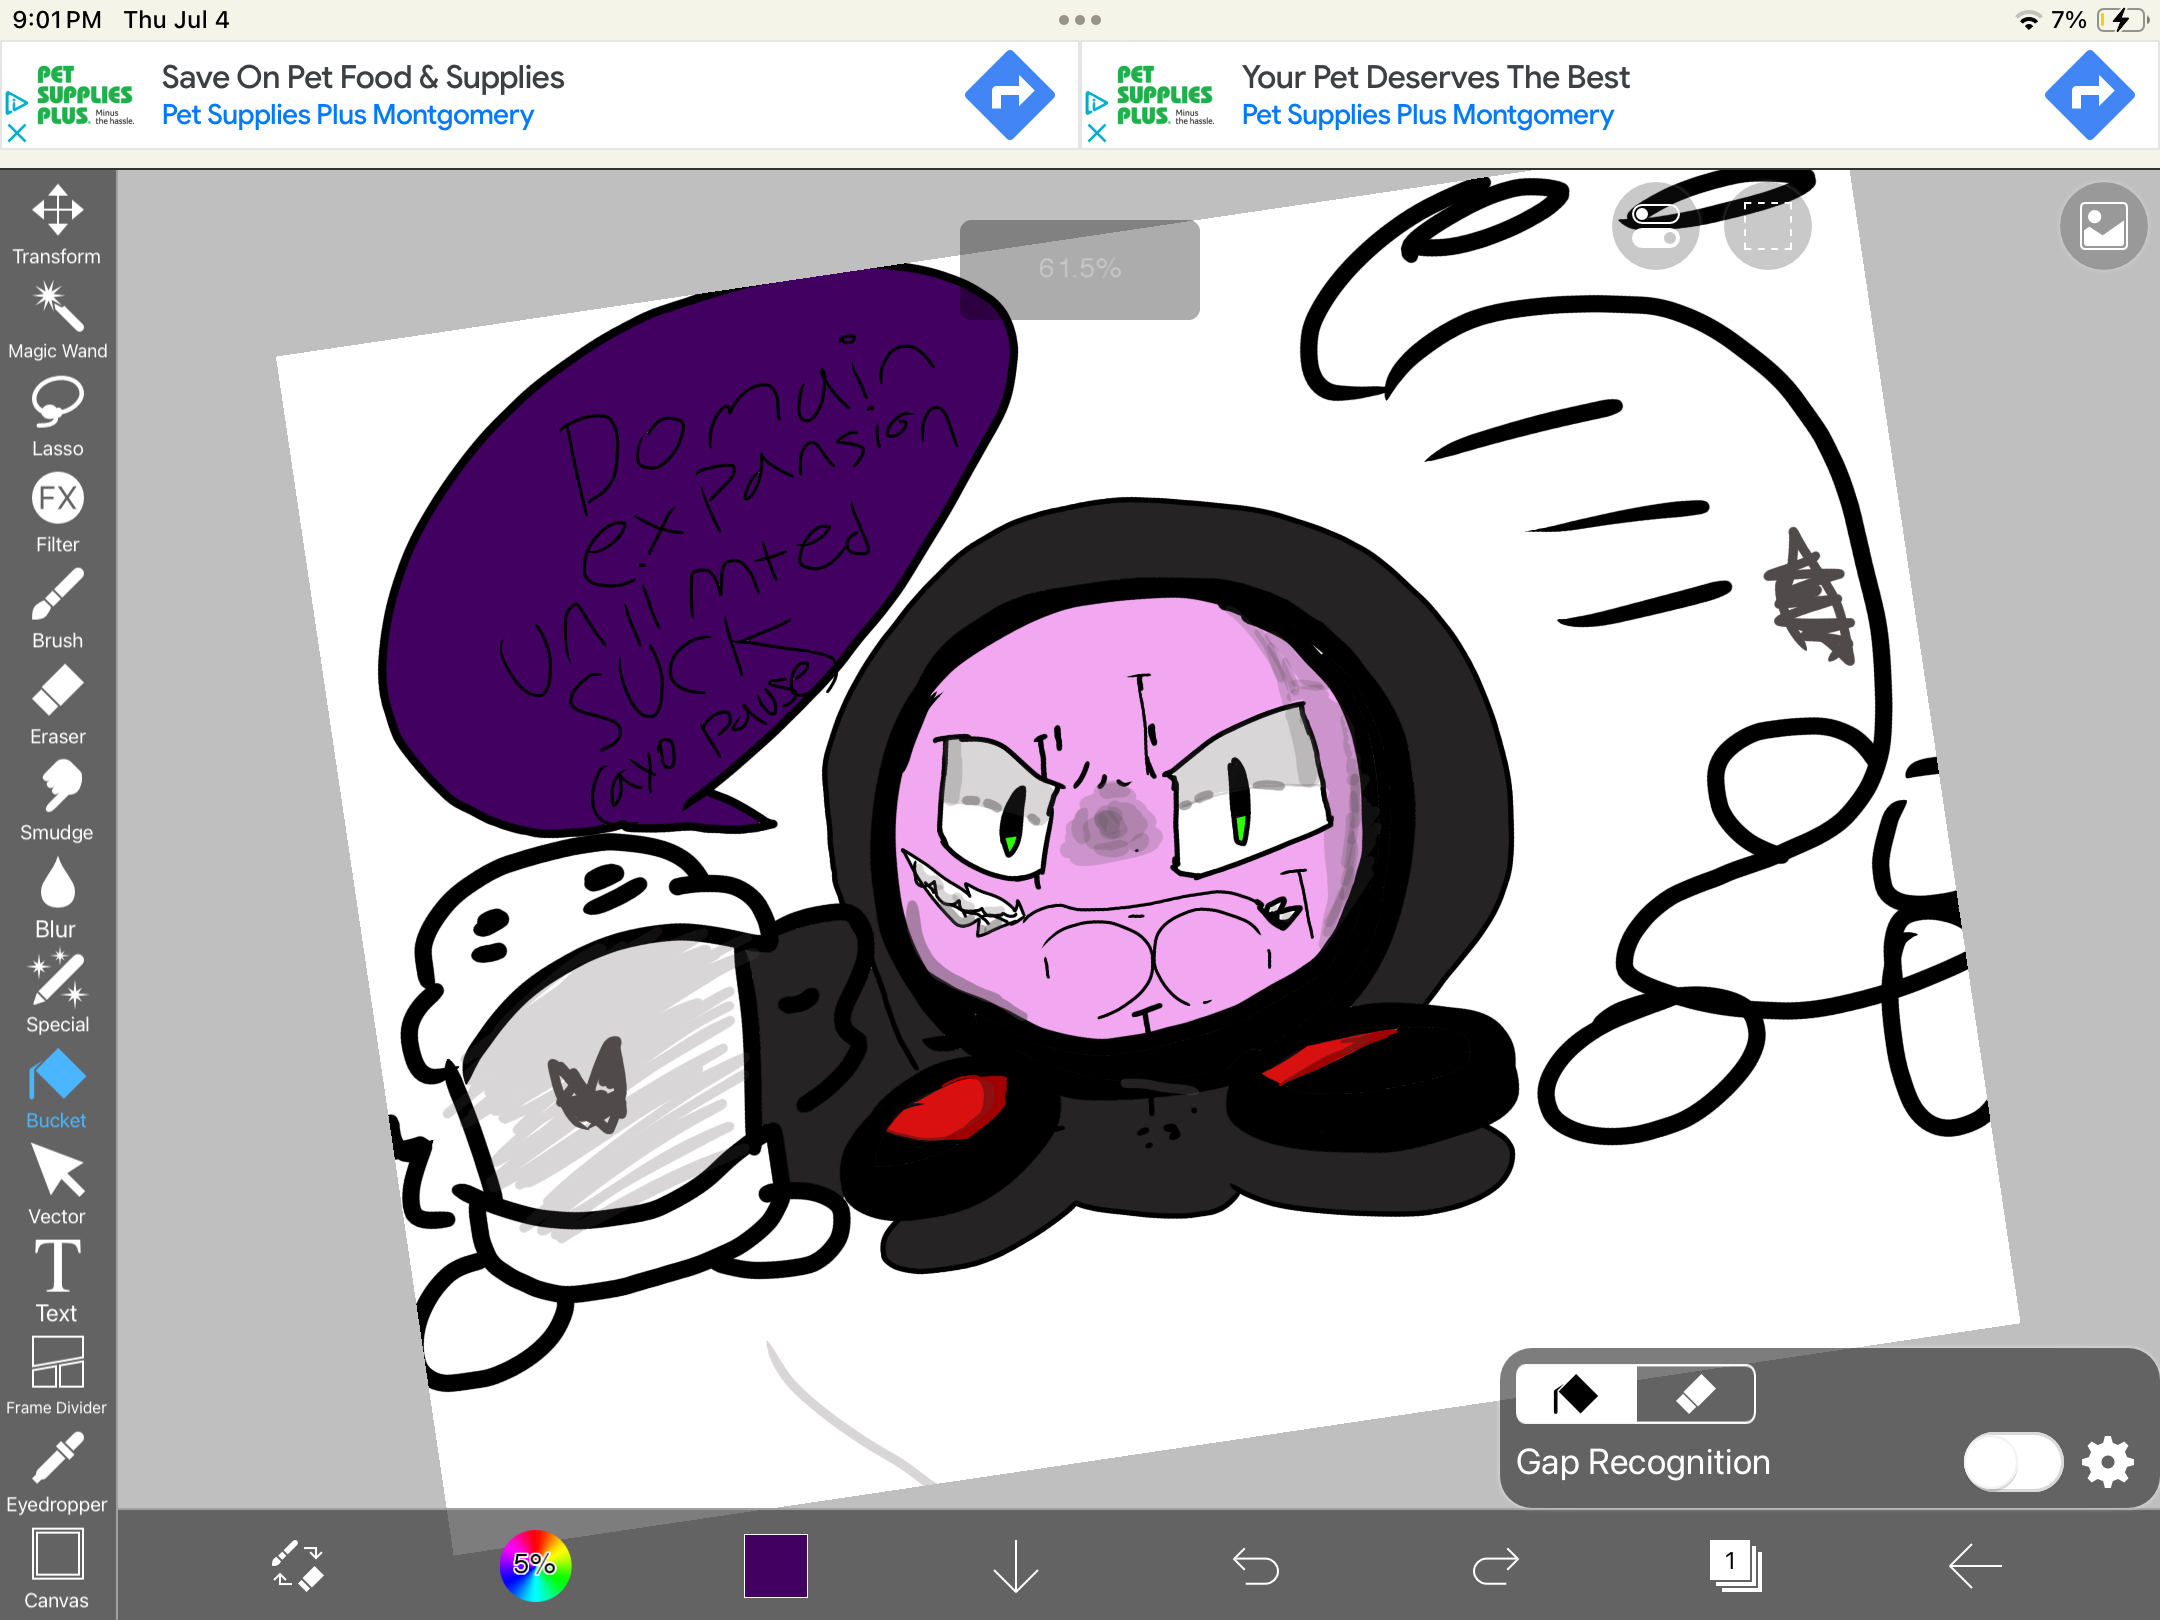Select the Eyedropper tool

[57, 1473]
